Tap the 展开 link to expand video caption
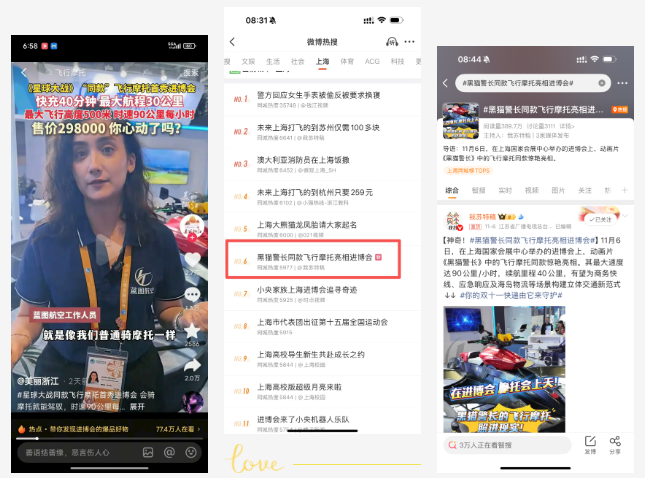 coord(137,406)
